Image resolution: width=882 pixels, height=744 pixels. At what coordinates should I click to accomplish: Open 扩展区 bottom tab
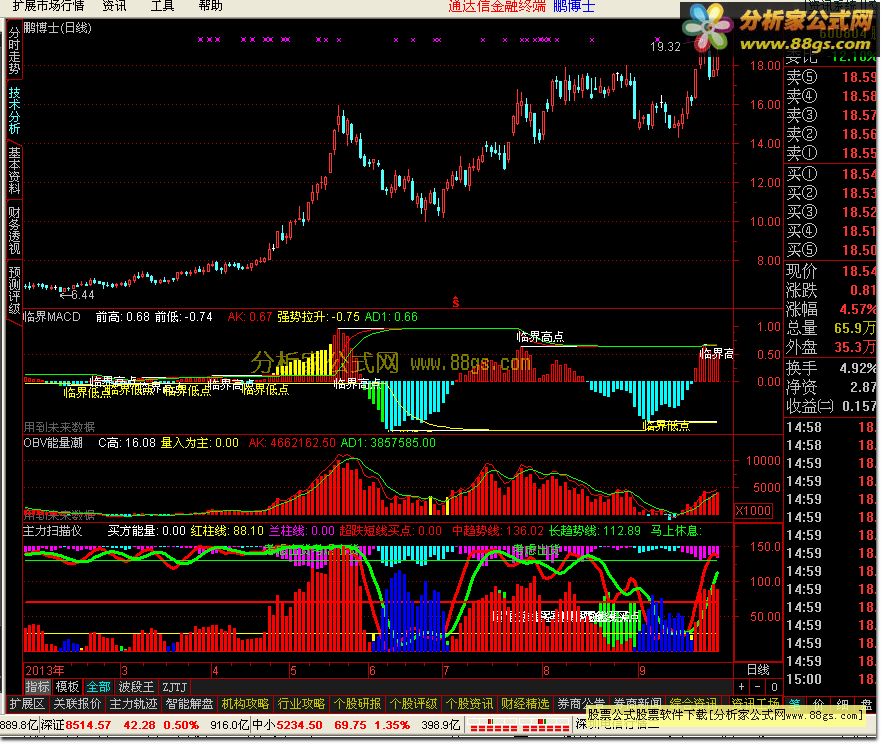coord(26,704)
